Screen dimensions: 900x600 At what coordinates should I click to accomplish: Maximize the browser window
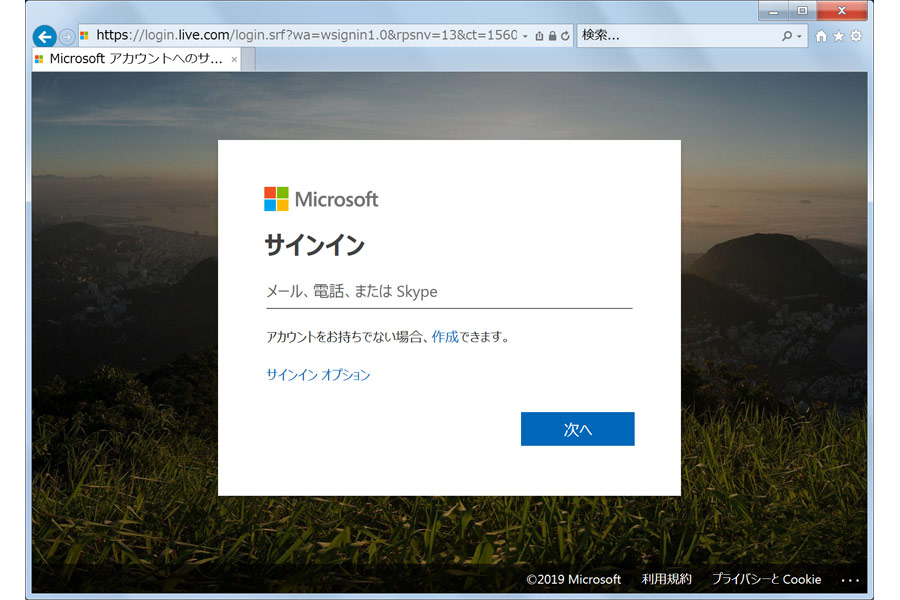point(802,11)
